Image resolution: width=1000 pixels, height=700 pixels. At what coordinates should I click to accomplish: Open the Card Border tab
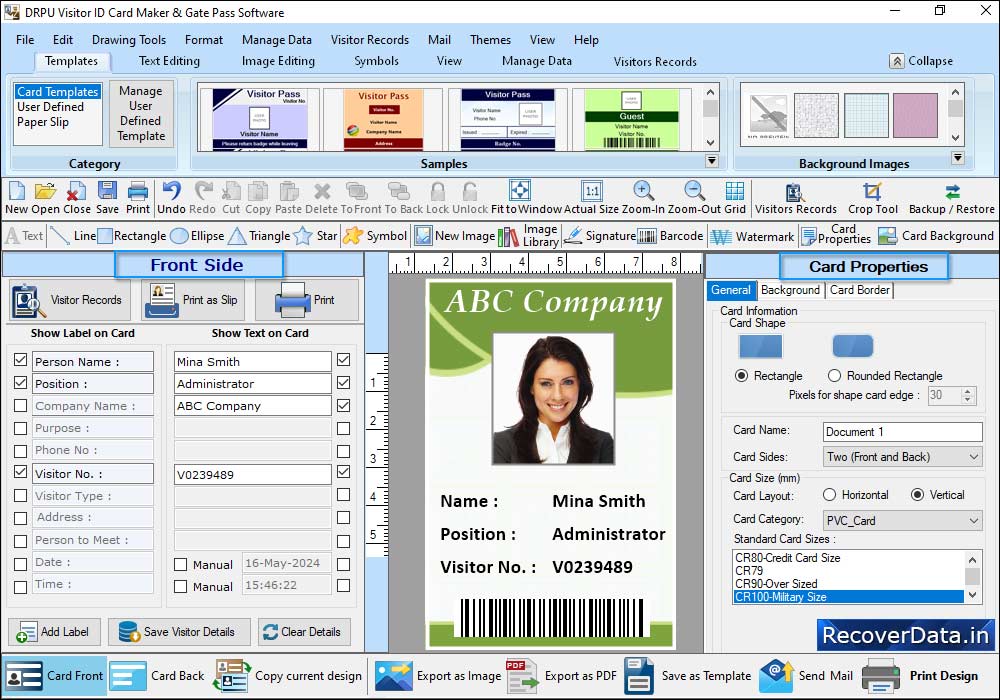[x=859, y=290]
